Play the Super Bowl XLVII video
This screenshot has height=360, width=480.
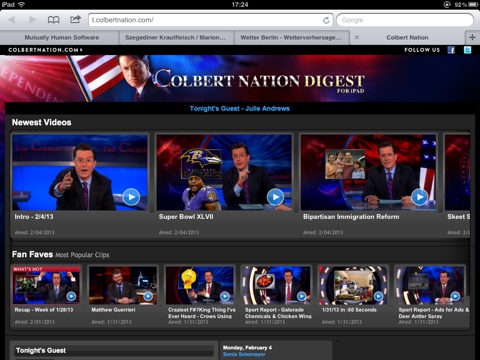(275, 197)
